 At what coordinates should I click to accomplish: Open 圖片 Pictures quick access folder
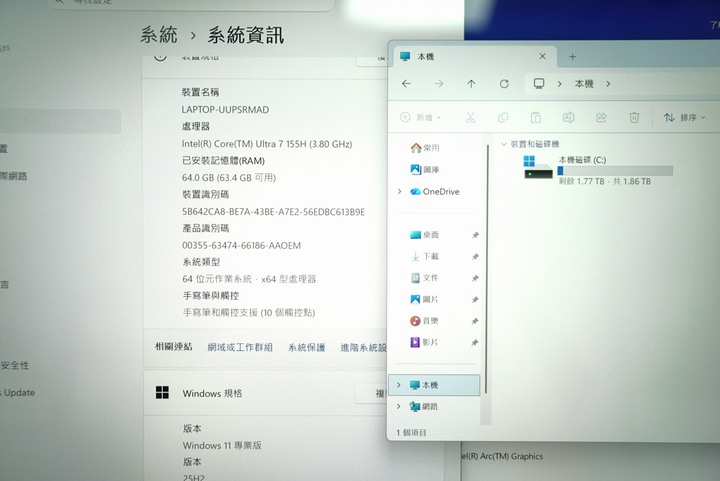tap(424, 299)
